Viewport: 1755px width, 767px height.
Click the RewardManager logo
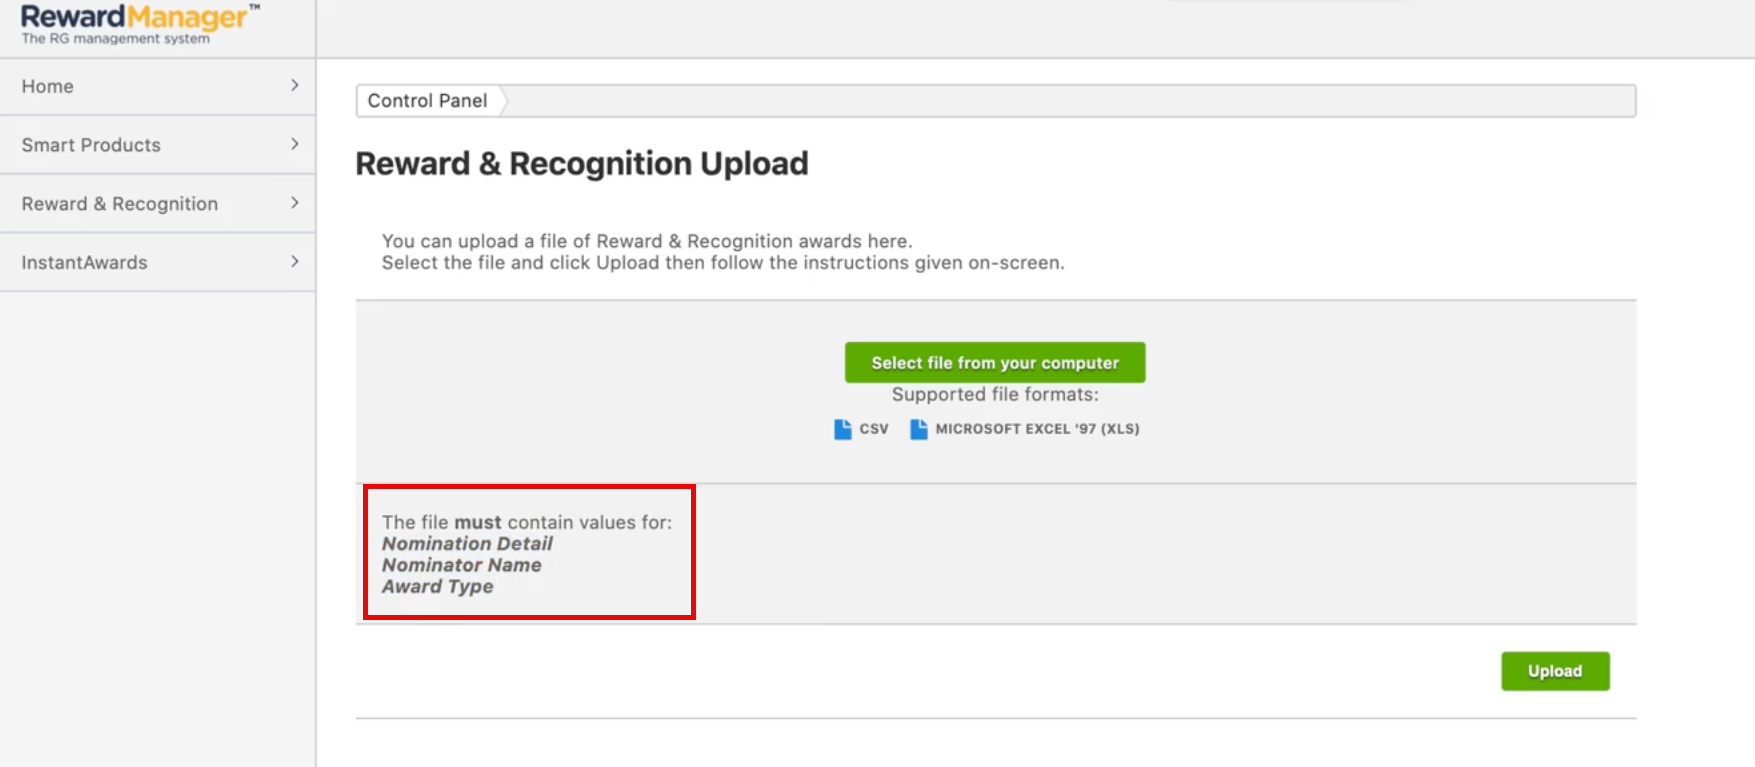point(139,24)
